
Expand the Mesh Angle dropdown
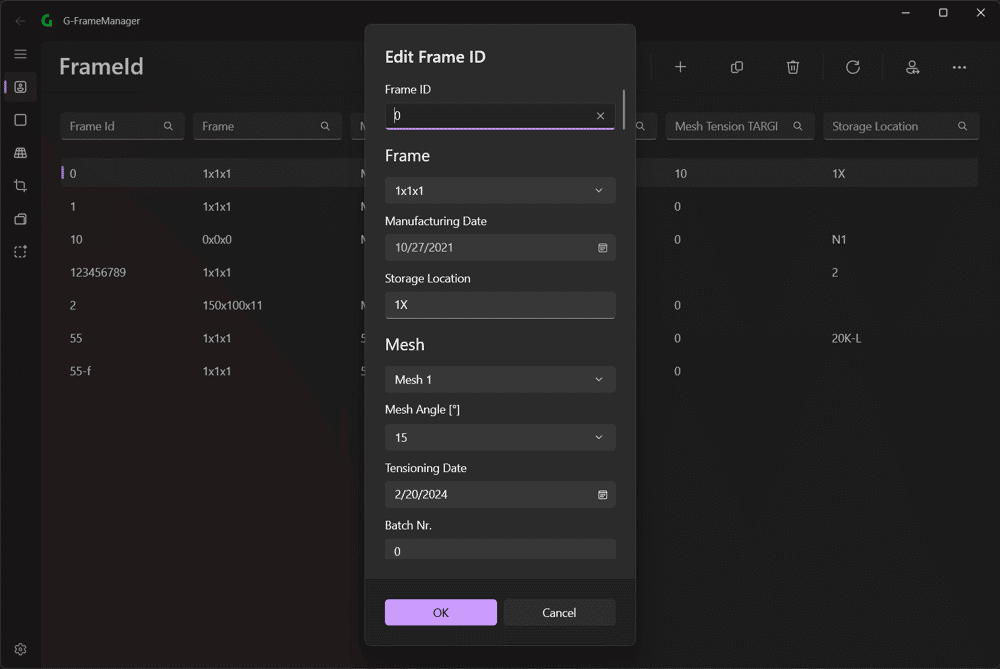click(500, 437)
